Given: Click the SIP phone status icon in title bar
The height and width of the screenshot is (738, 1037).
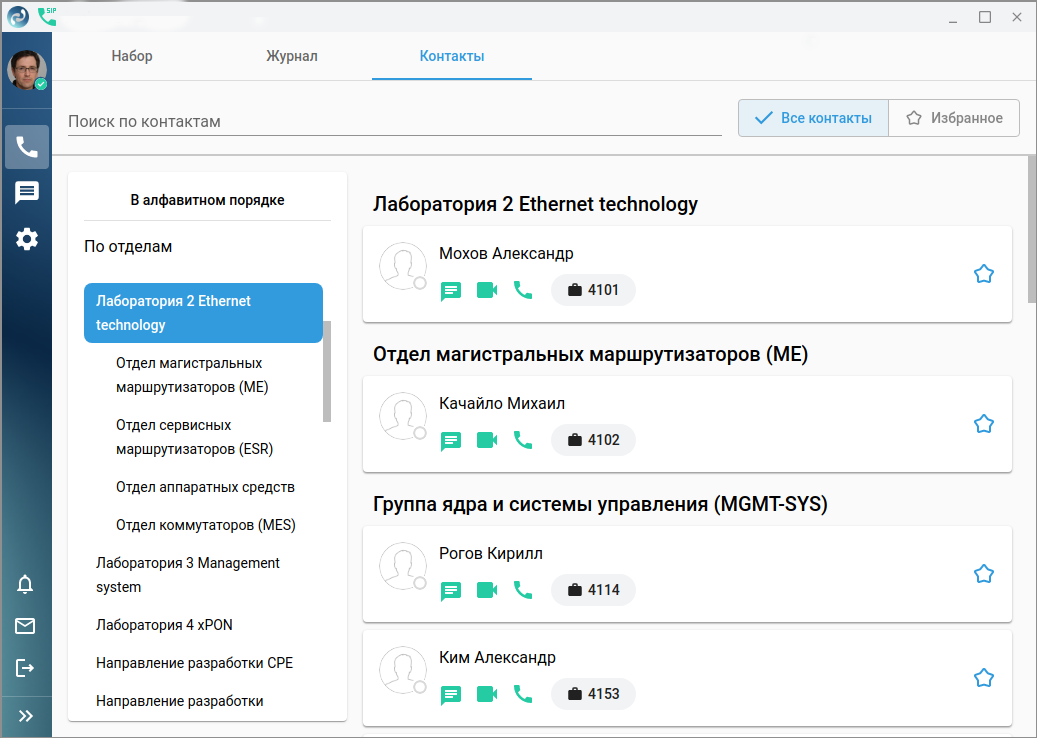Looking at the screenshot, I should click(x=48, y=16).
